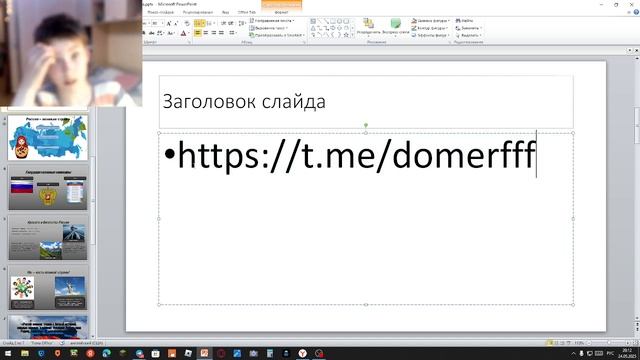The width and height of the screenshot is (640, 360).
Task: Click the Find button in Editing group
Action: coord(464,20)
